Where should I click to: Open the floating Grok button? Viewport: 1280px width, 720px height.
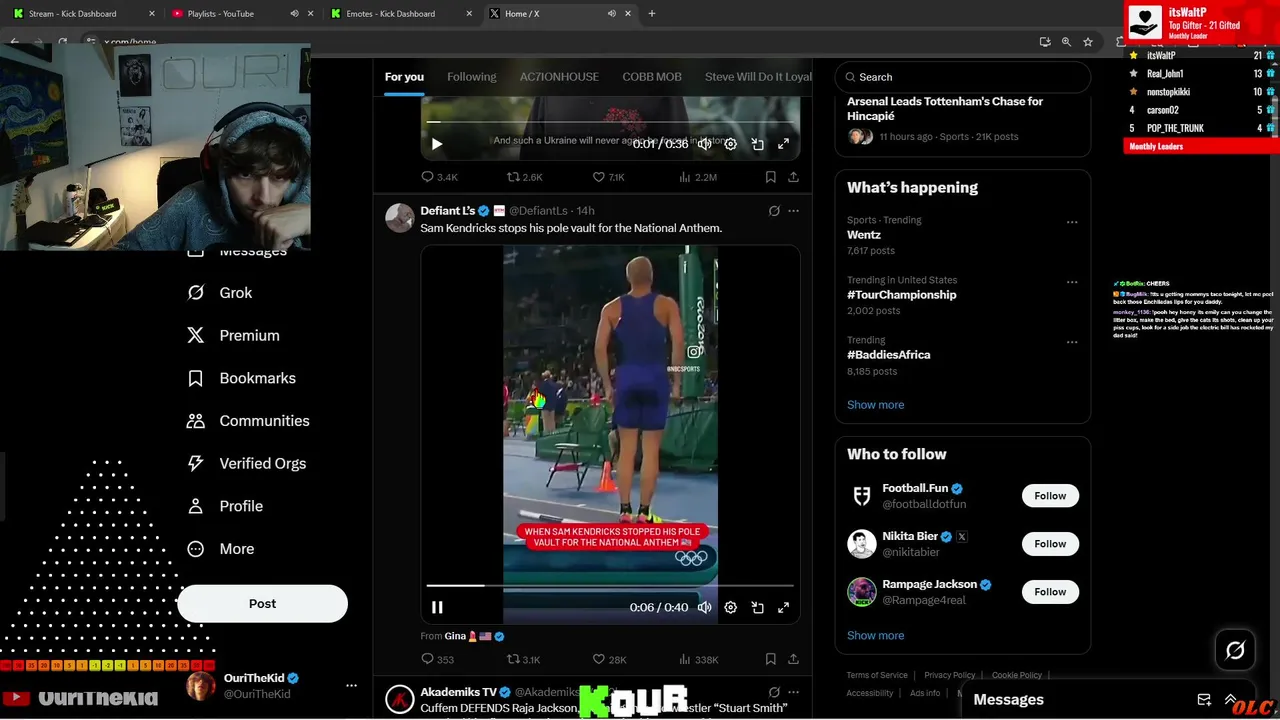coord(1235,651)
